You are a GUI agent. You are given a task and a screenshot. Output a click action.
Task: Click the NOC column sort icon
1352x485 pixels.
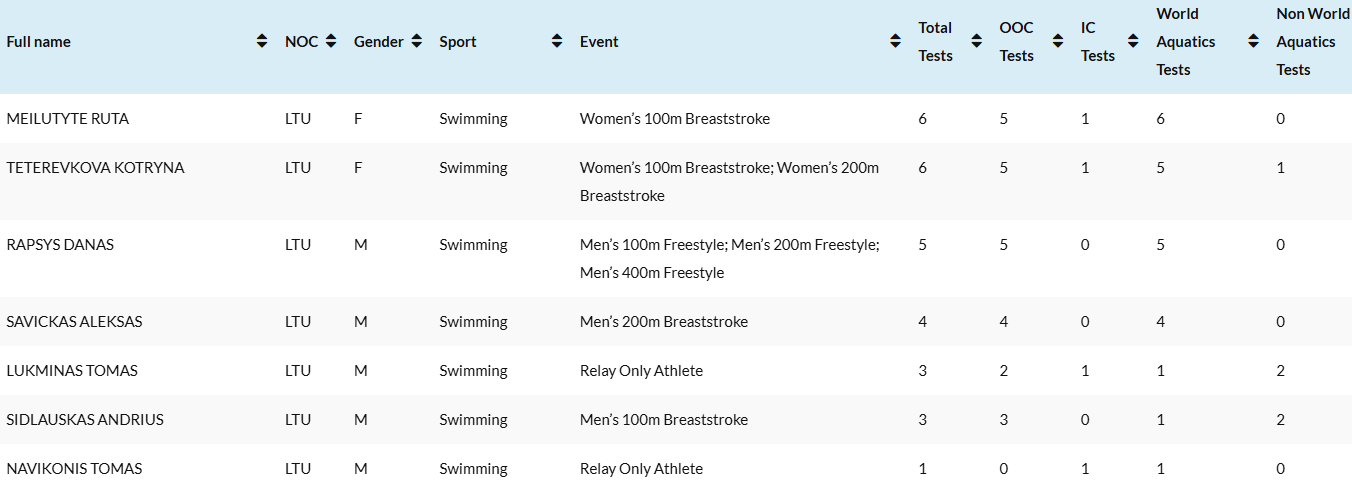[x=331, y=42]
